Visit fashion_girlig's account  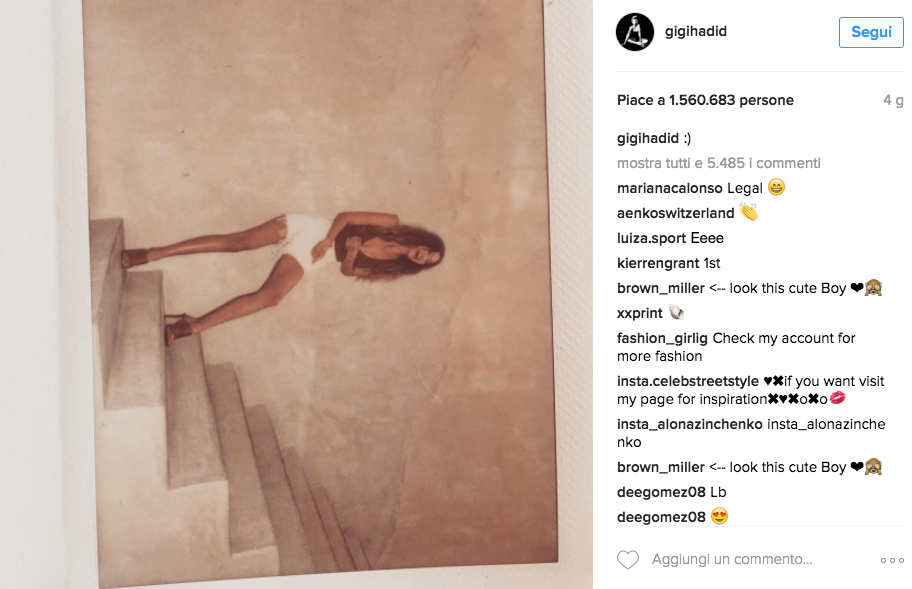click(x=662, y=338)
